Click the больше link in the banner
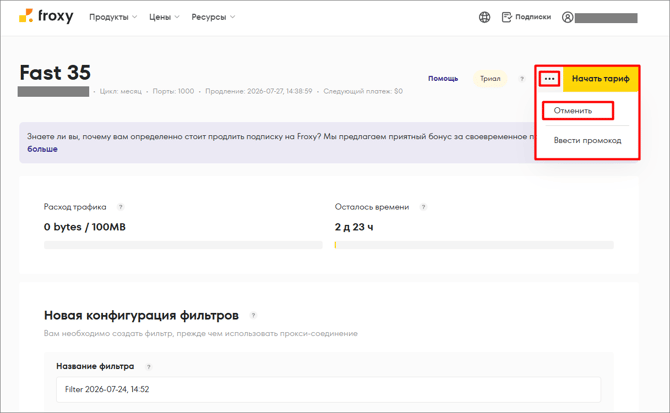 point(42,149)
